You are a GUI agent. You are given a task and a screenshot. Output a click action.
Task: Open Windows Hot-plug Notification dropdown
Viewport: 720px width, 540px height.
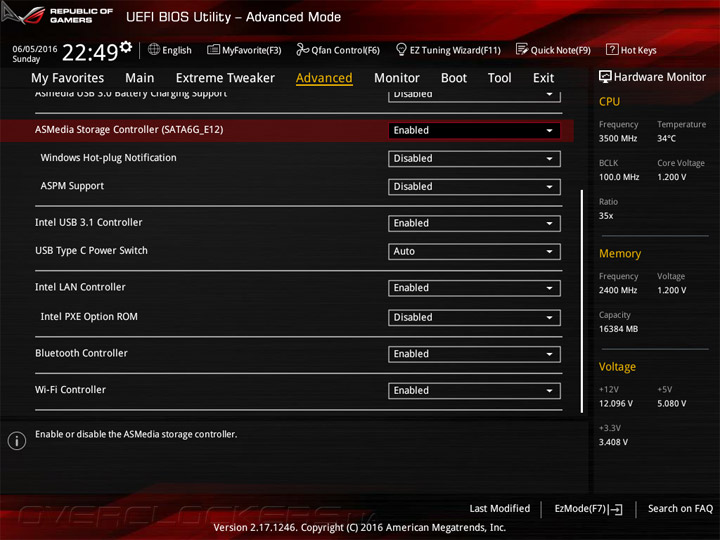click(474, 159)
